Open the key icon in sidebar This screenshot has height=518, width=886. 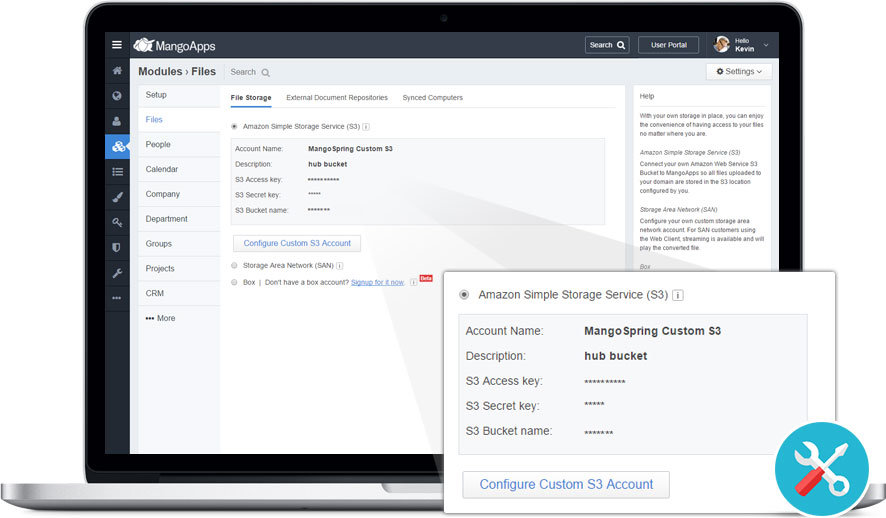(117, 223)
